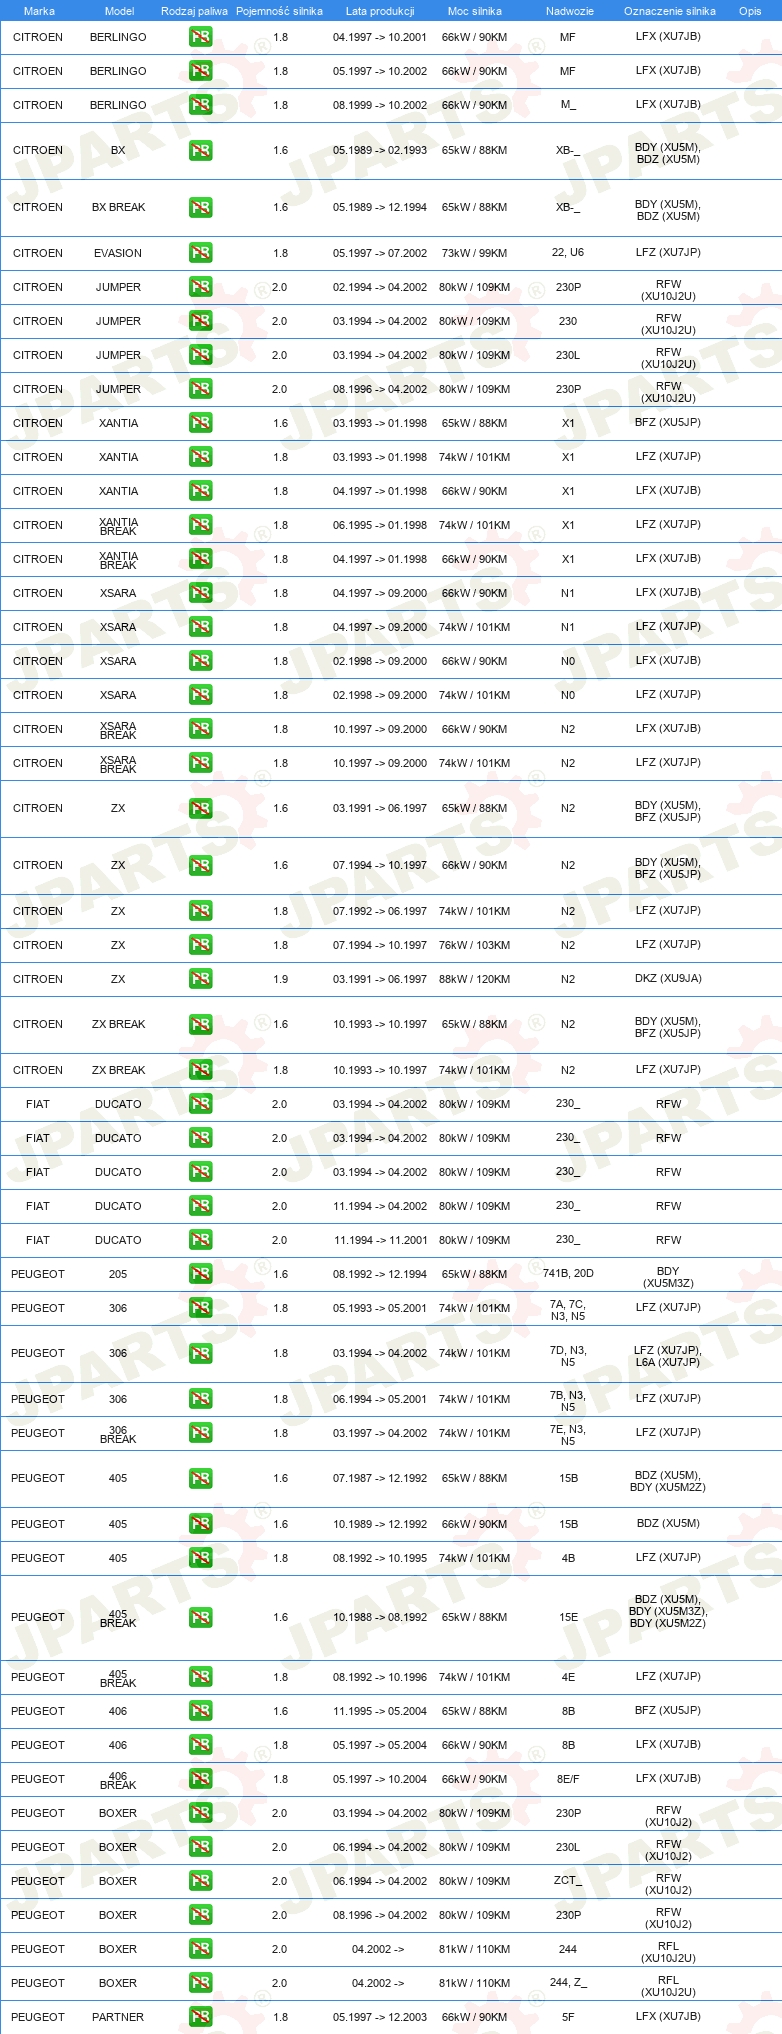Image resolution: width=782 pixels, height=2034 pixels.
Task: Click the chassis cell reading 741B, 20D
Action: pyautogui.click(x=568, y=1274)
